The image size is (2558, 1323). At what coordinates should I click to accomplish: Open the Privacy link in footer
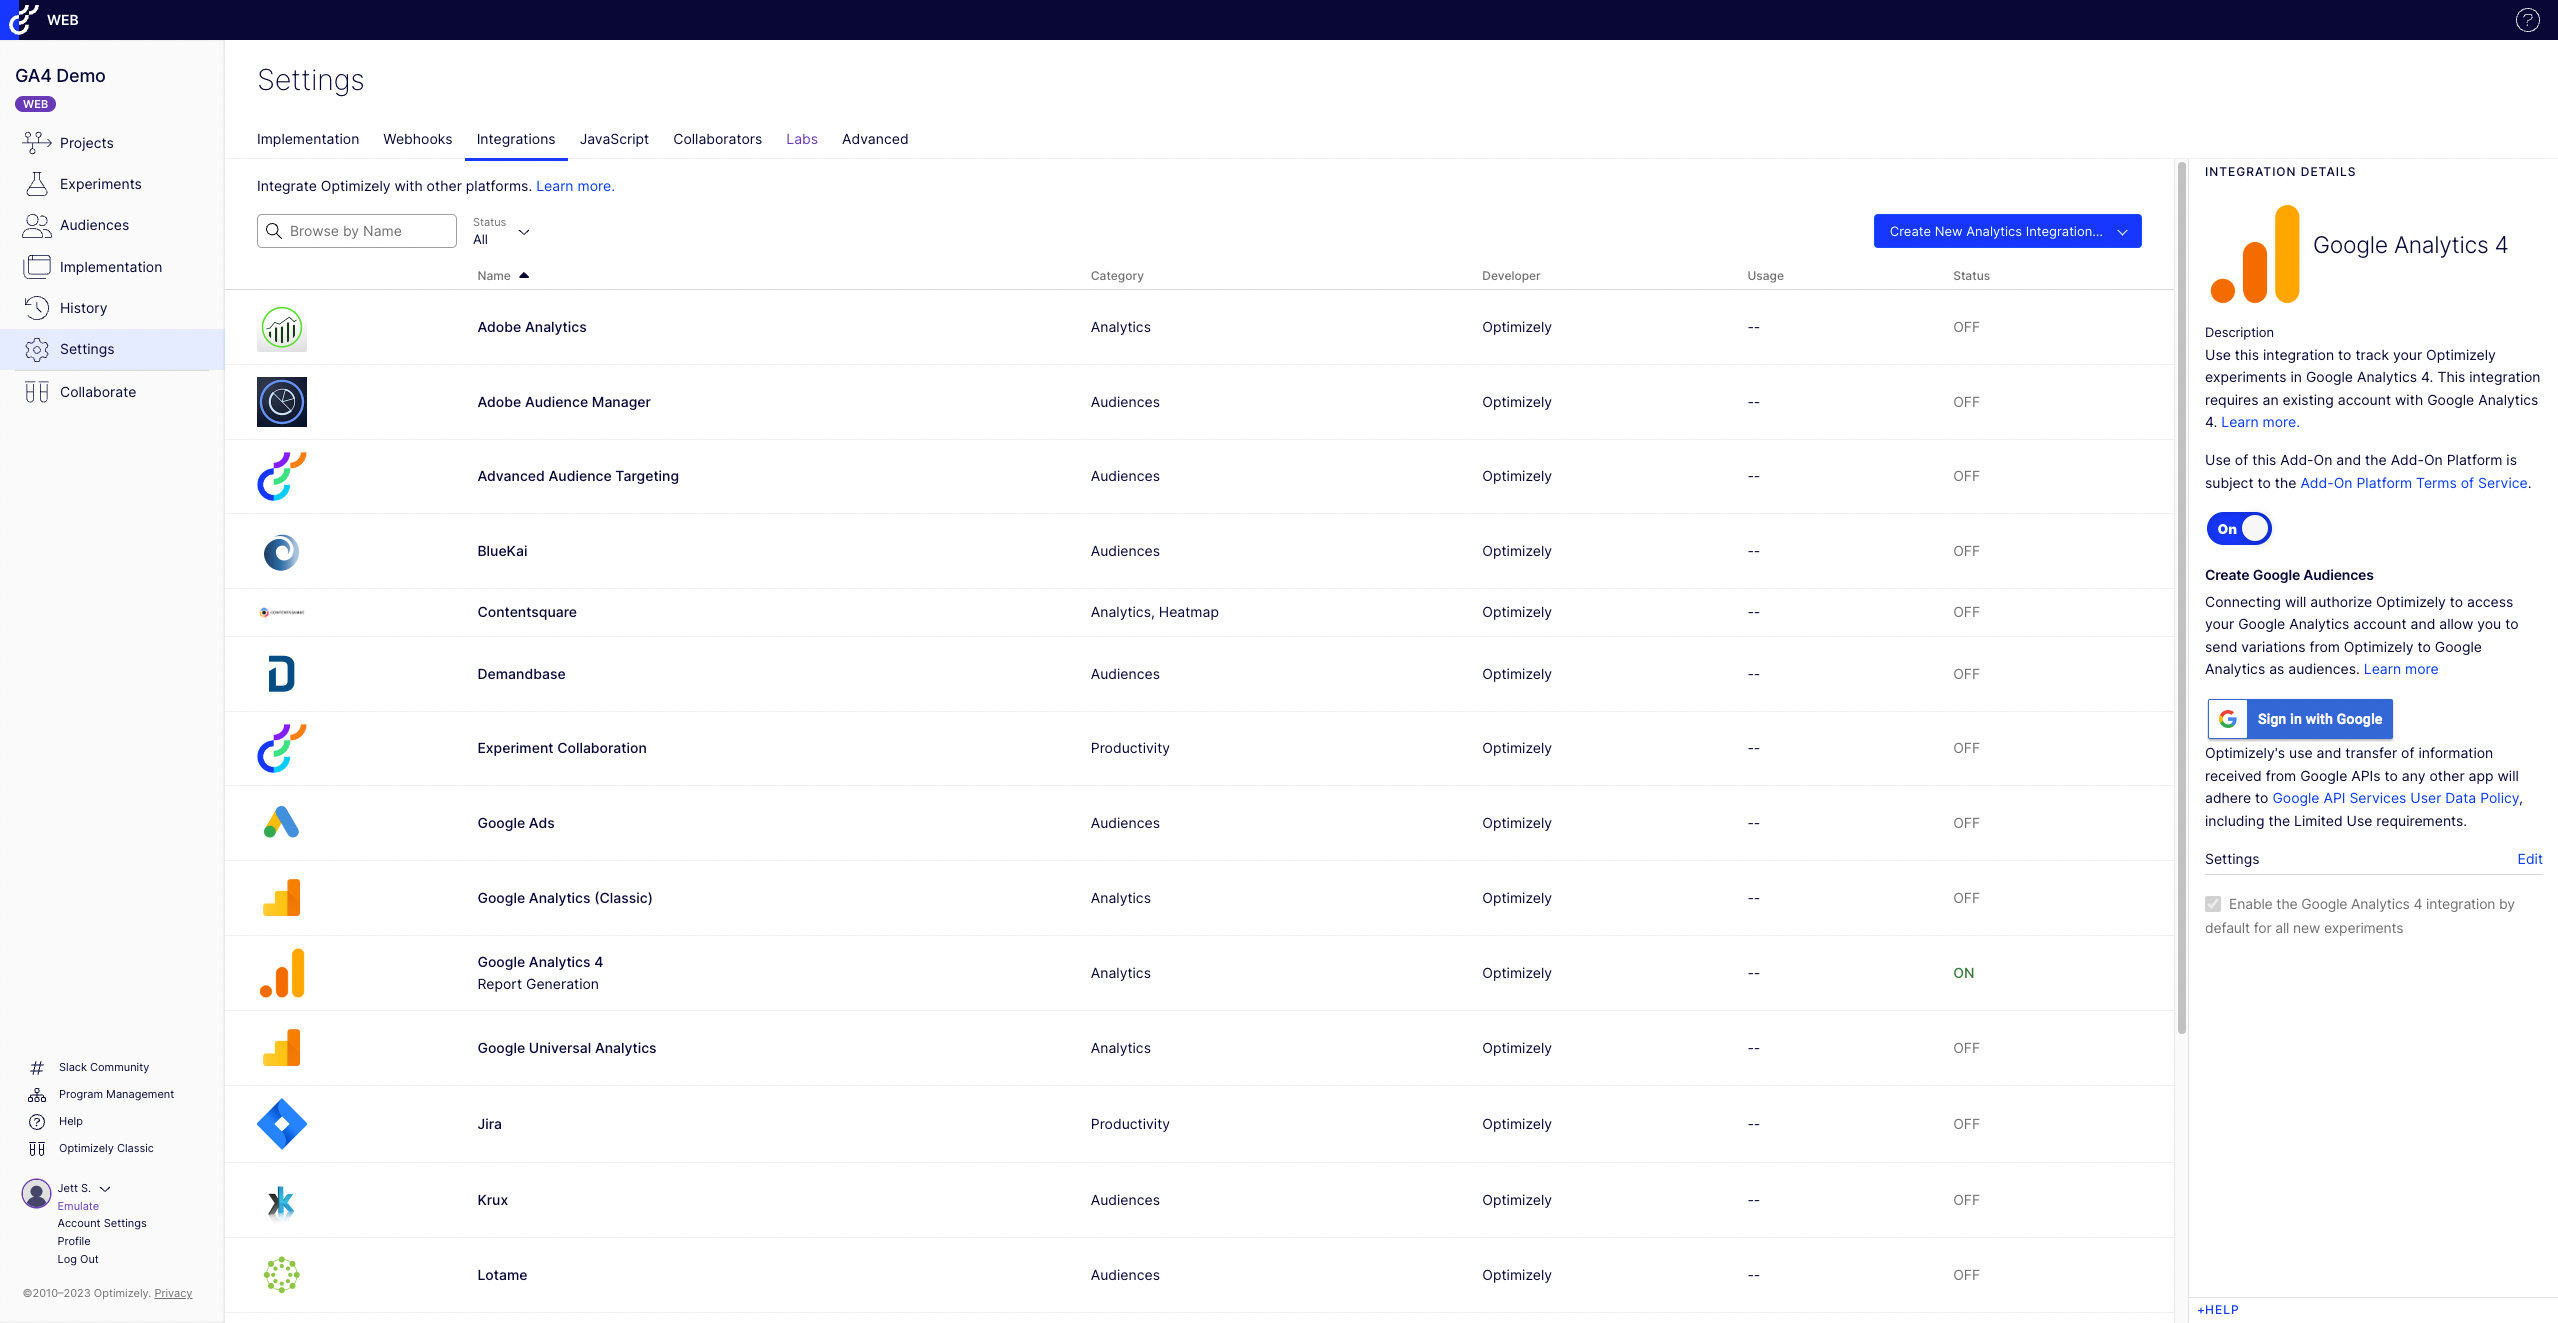click(x=173, y=1293)
